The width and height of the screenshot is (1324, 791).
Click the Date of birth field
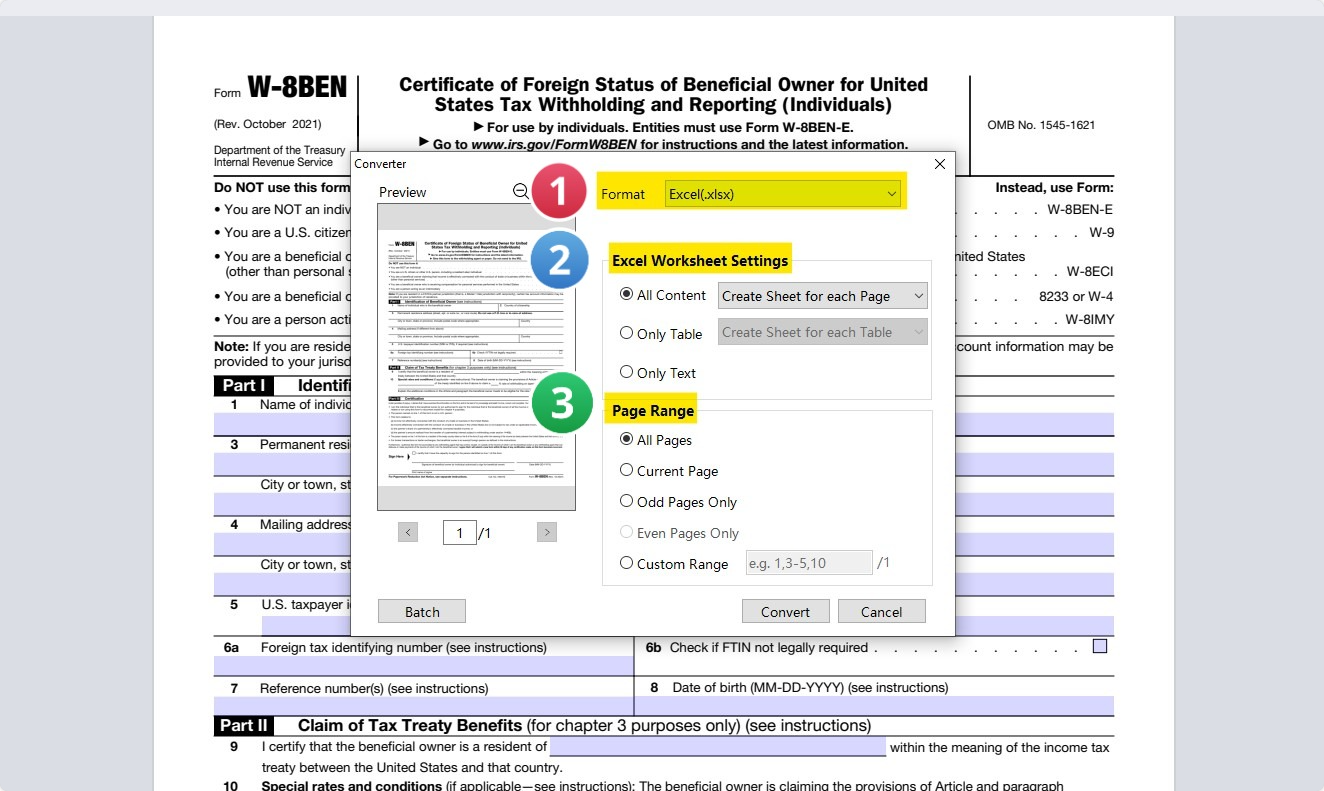[x=874, y=706]
